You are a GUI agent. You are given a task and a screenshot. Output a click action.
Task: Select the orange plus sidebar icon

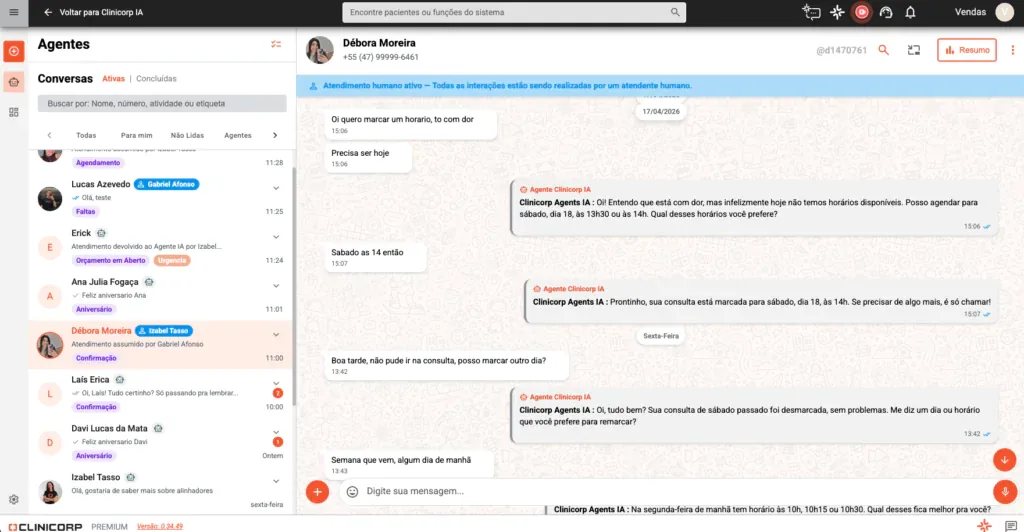(14, 51)
